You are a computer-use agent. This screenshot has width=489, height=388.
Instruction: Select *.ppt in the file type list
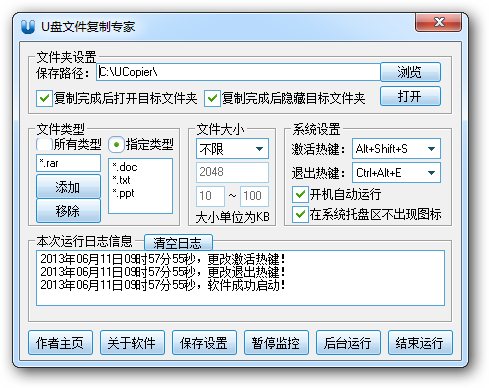(123, 193)
